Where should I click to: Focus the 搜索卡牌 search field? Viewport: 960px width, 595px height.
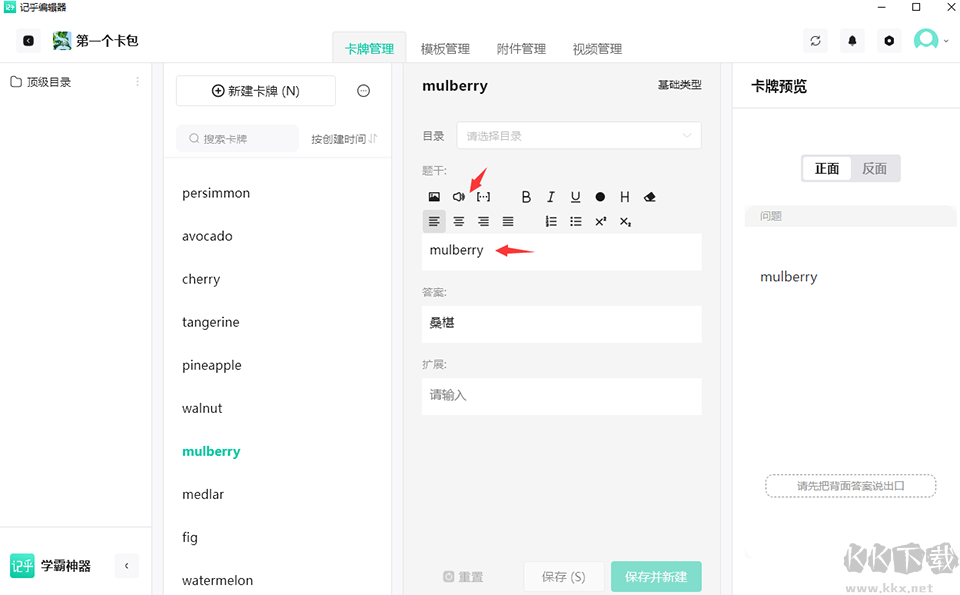238,139
